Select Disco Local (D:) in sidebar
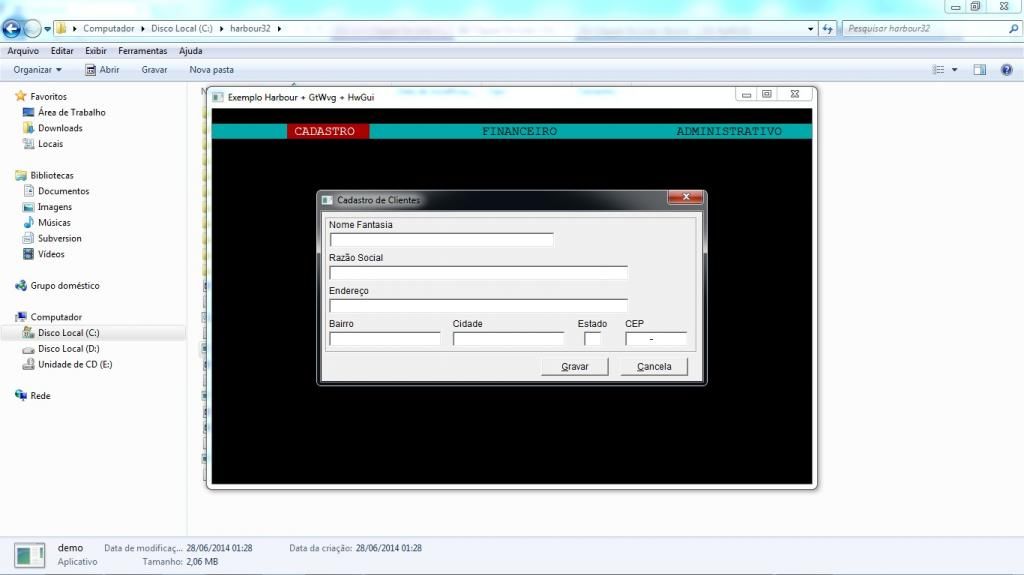Image resolution: width=1024 pixels, height=575 pixels. (x=68, y=349)
